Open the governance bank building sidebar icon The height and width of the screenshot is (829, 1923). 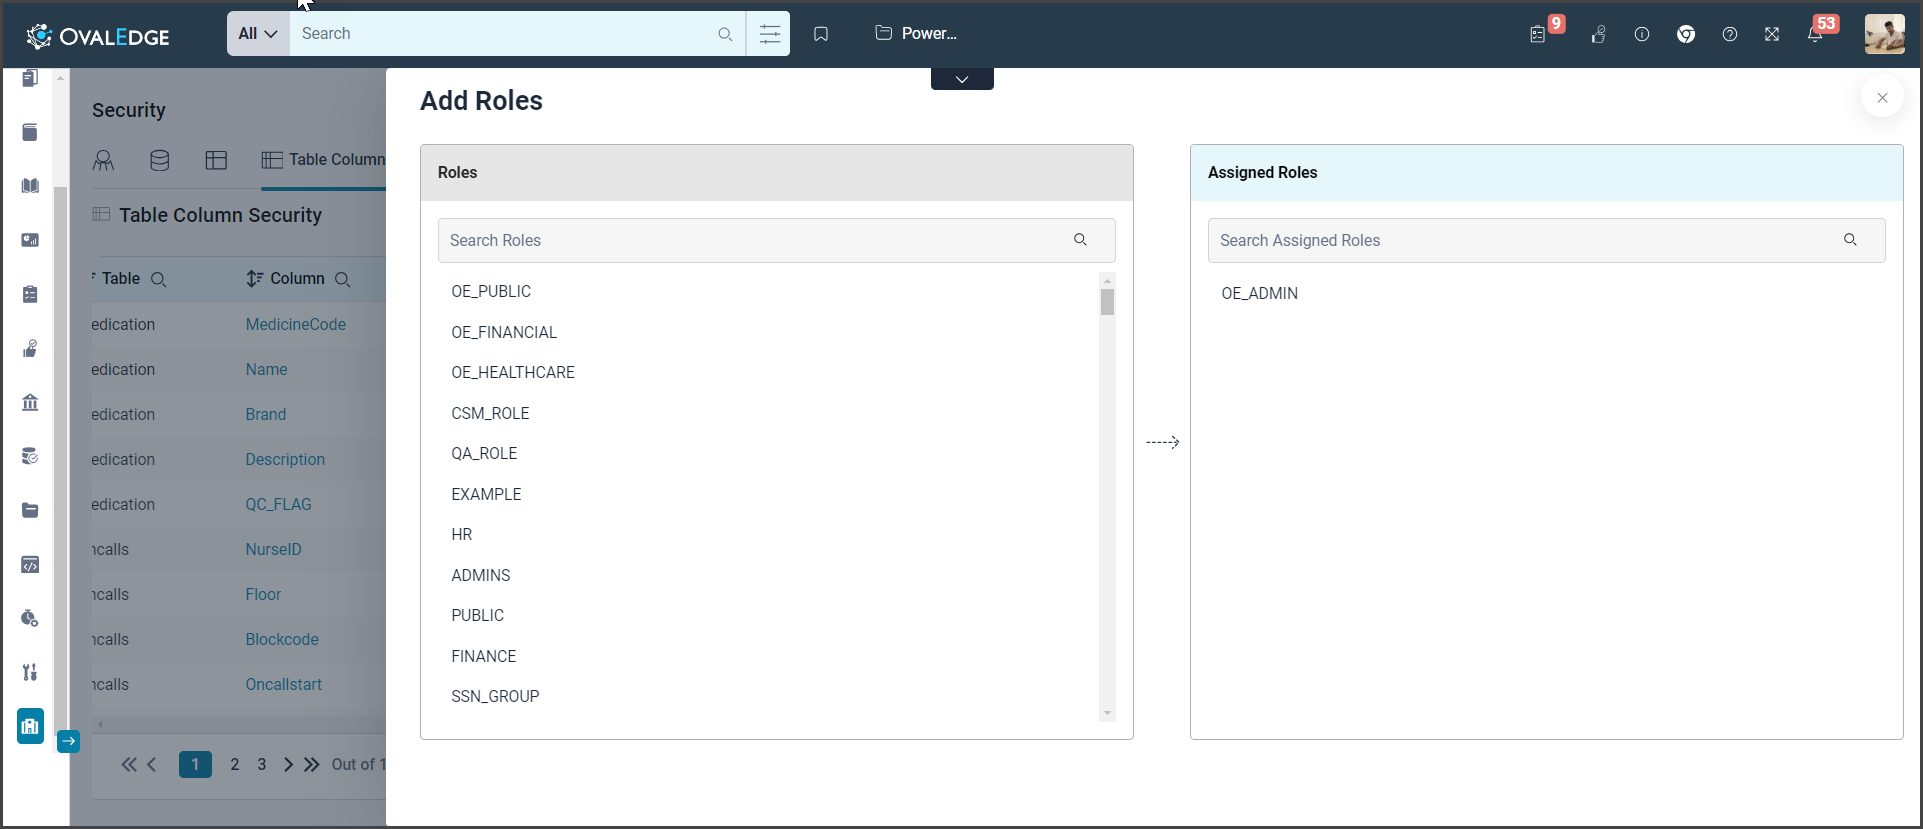[x=30, y=402]
